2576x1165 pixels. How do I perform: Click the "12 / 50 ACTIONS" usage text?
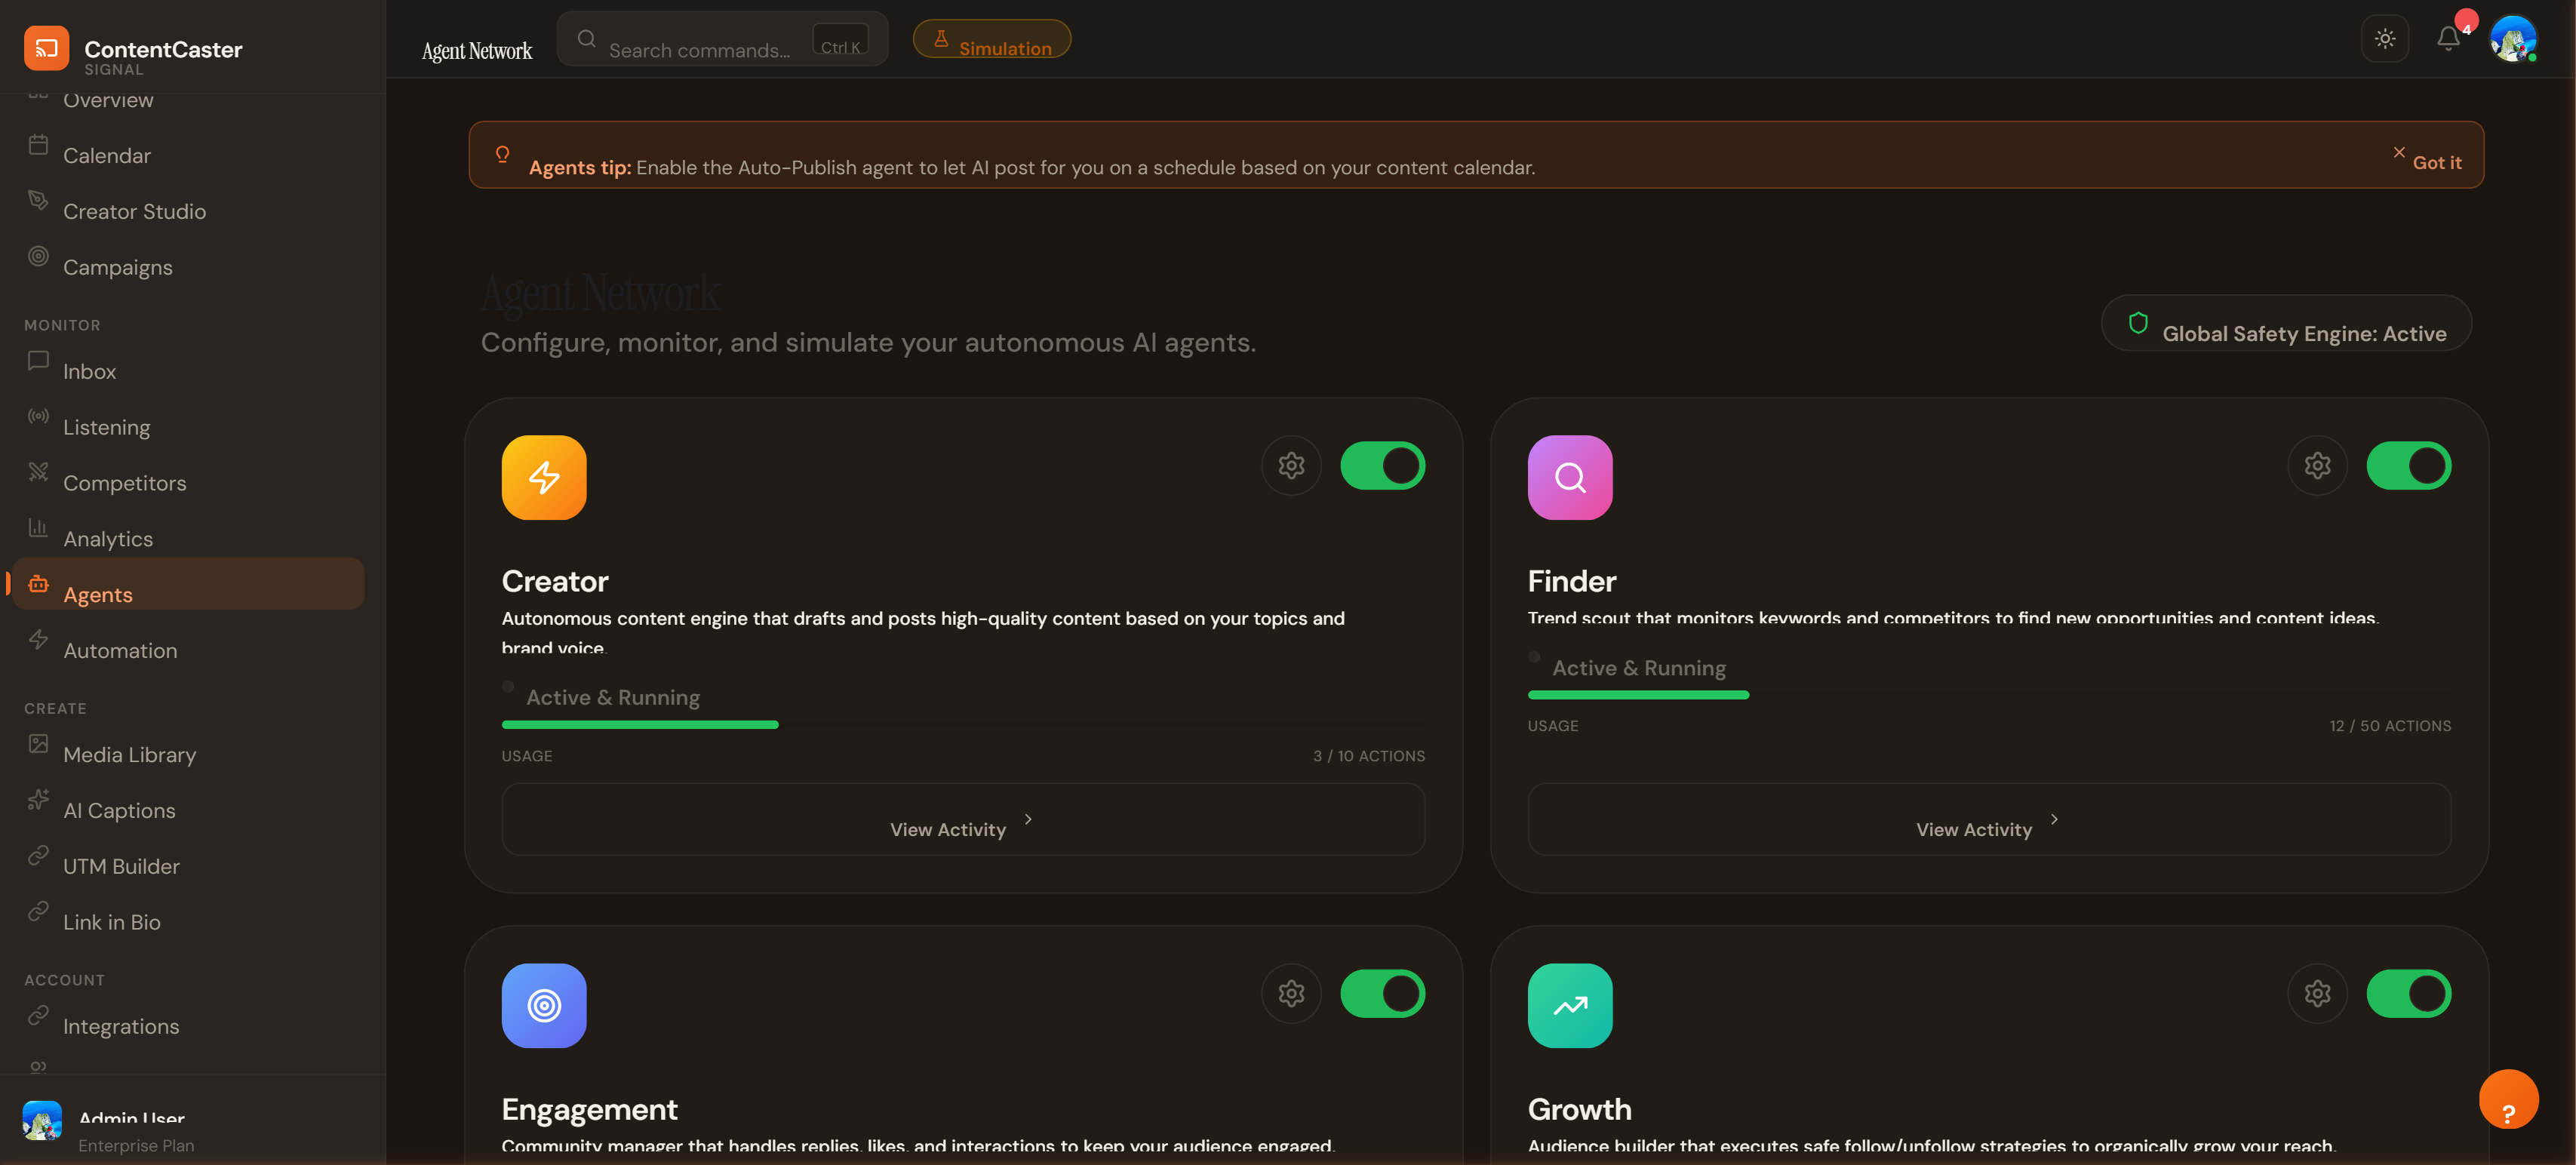(x=2390, y=726)
